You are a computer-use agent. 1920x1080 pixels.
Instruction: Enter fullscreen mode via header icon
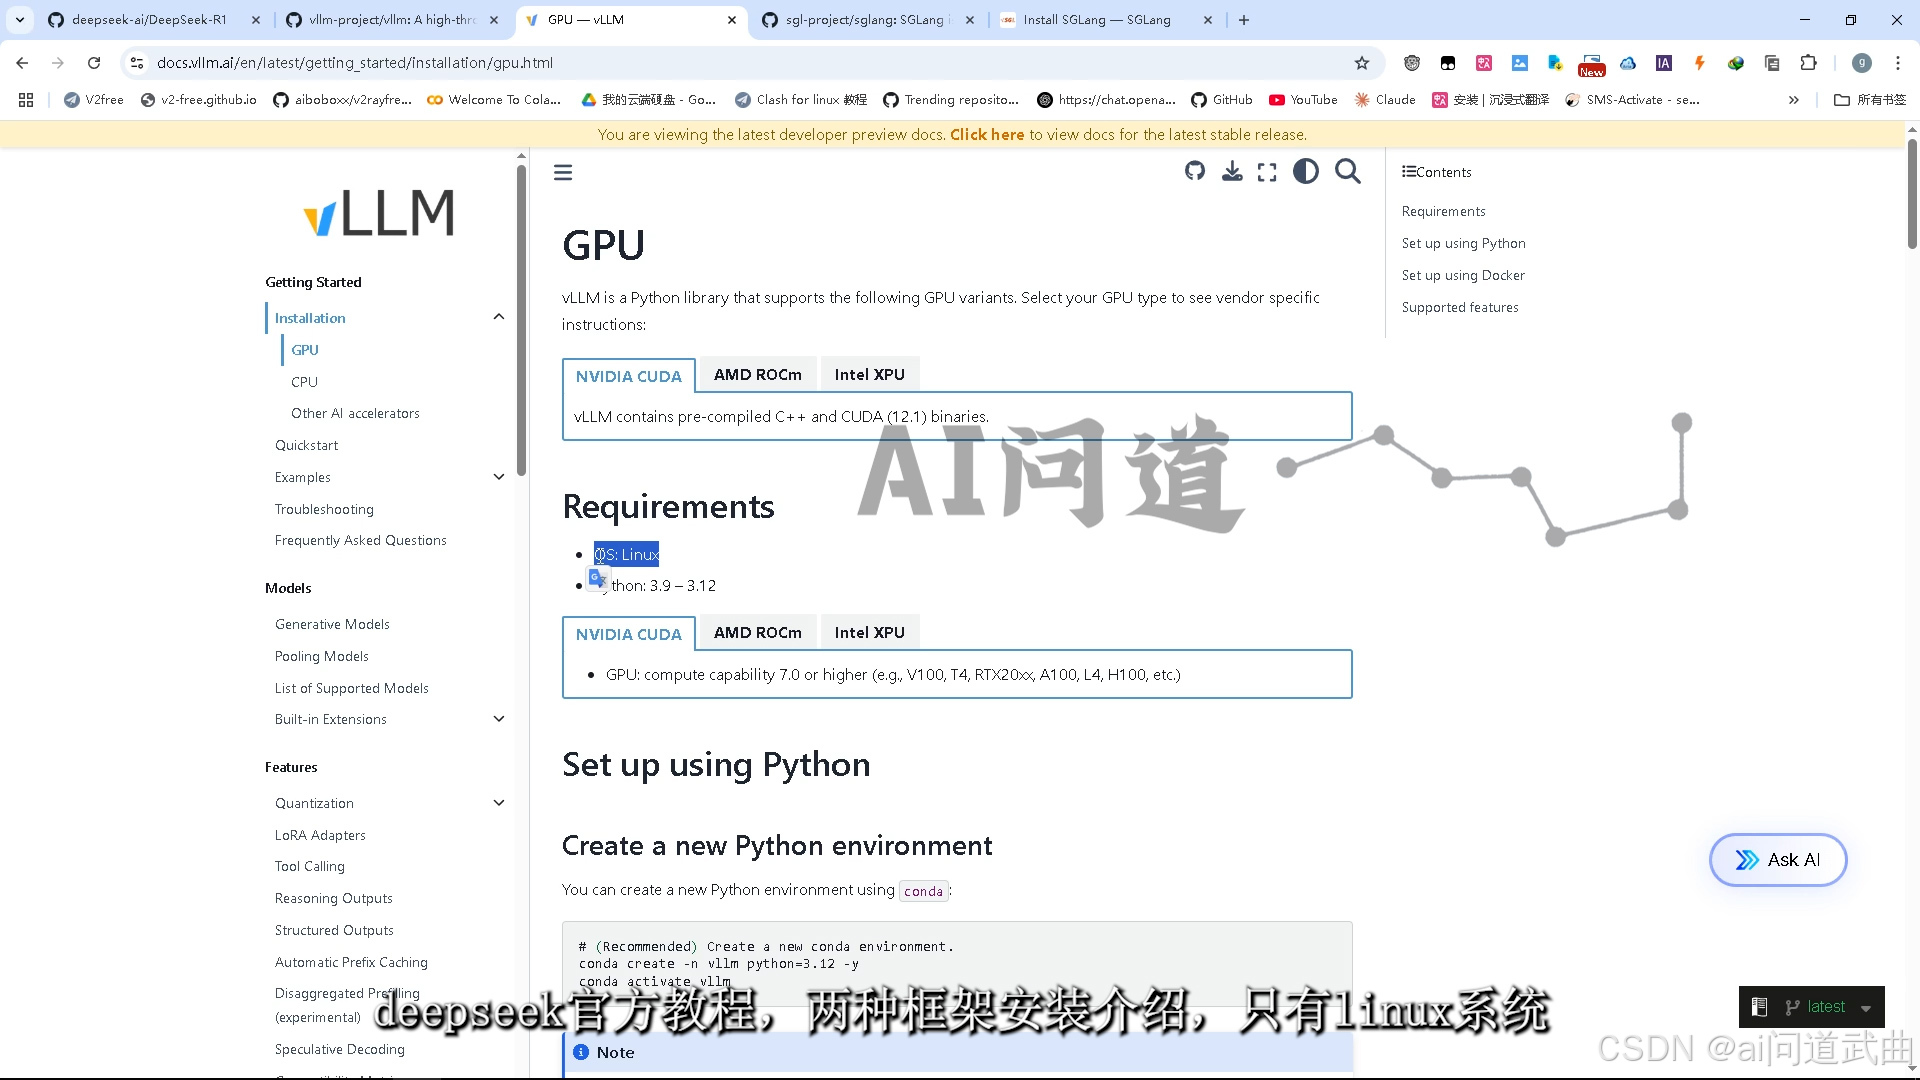(1267, 172)
